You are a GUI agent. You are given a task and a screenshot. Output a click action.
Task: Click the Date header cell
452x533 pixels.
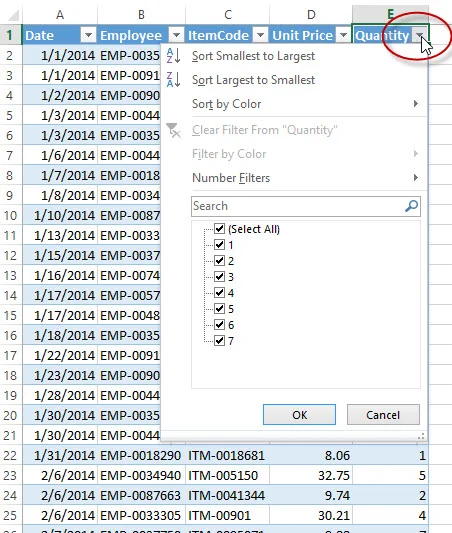pos(60,35)
